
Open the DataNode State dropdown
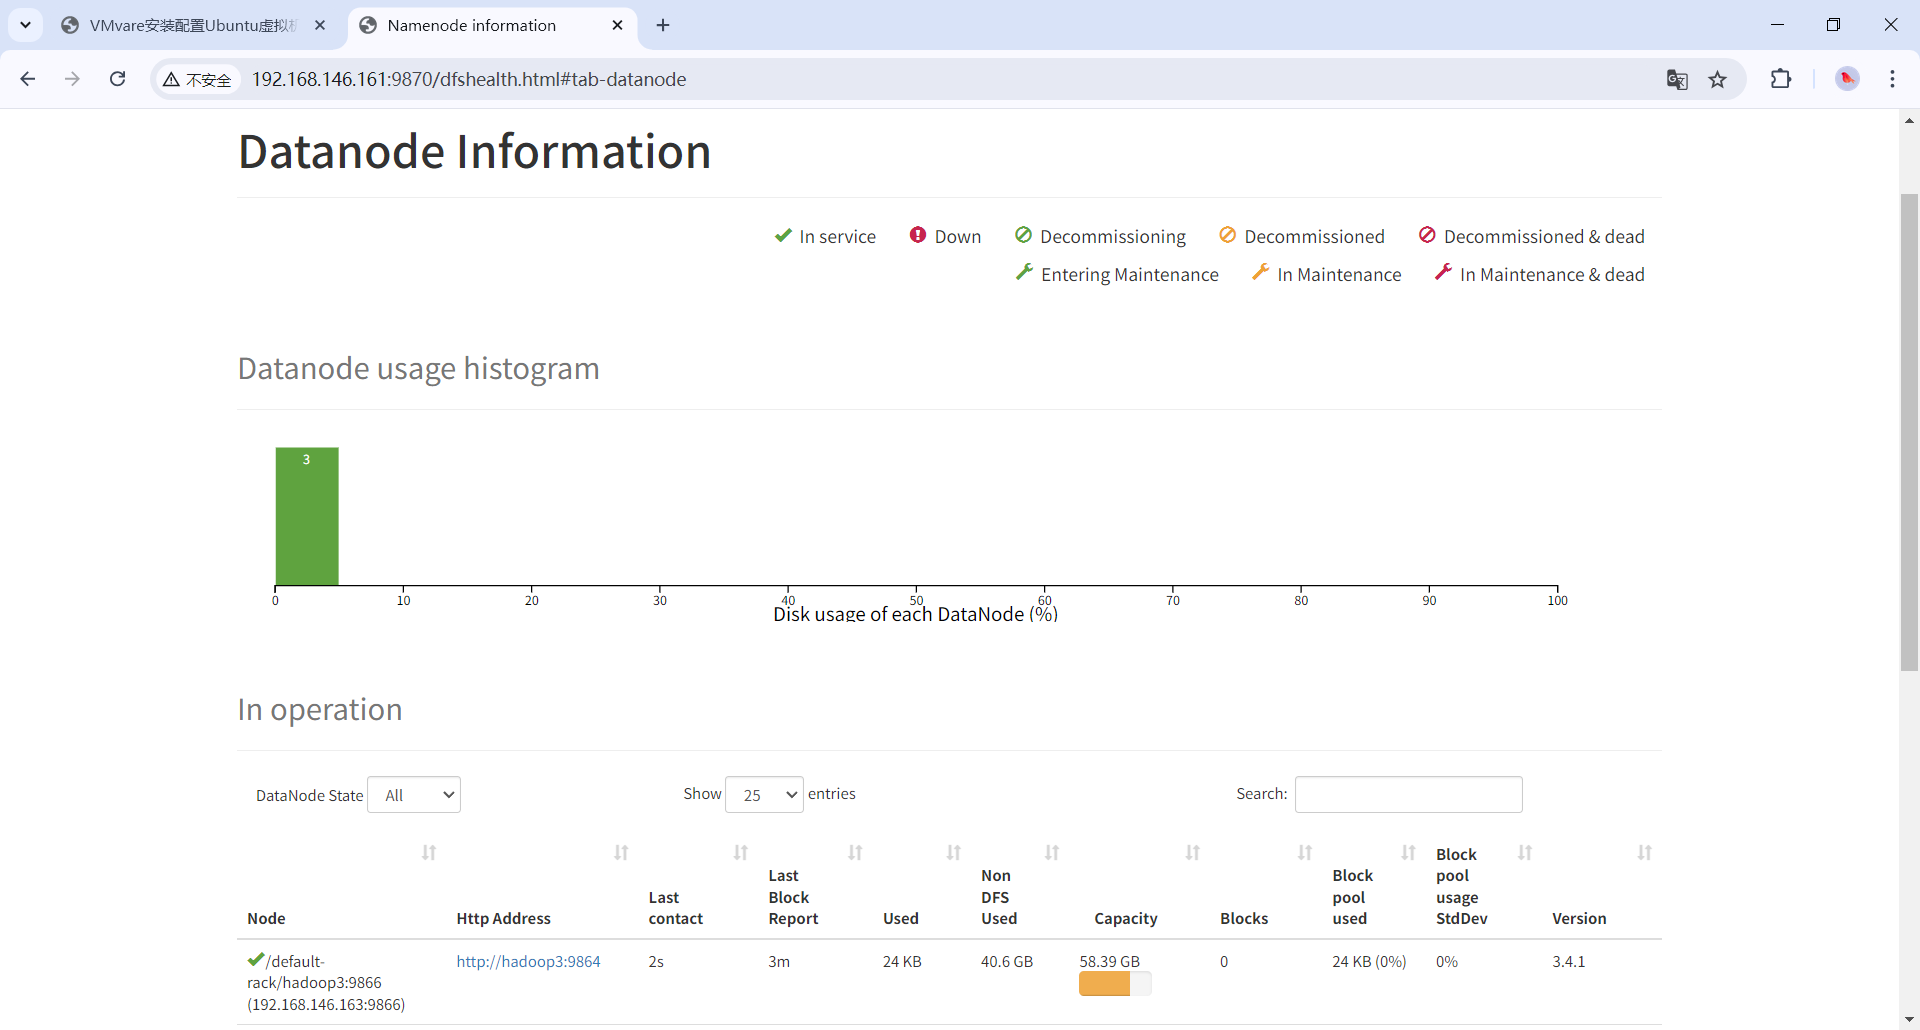414,795
